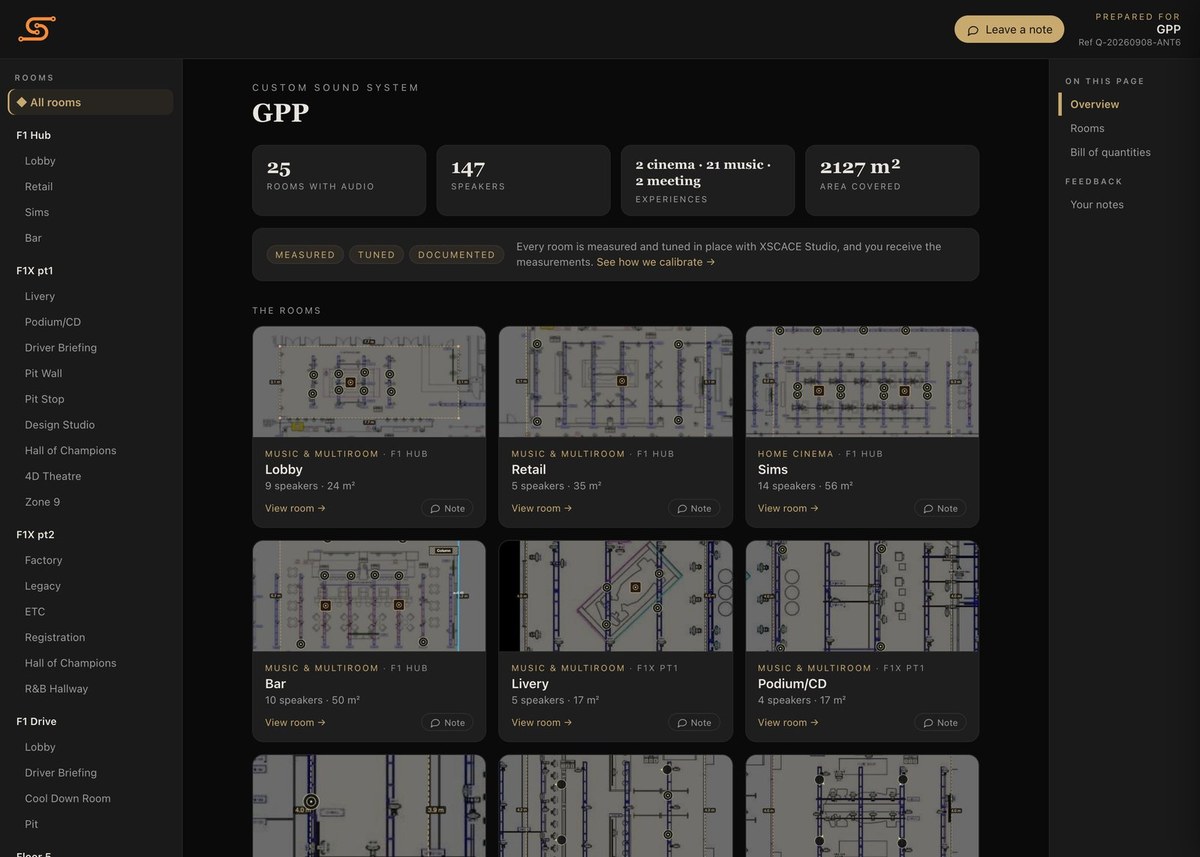Click the MEASURED badge
1200x857 pixels.
(x=305, y=255)
